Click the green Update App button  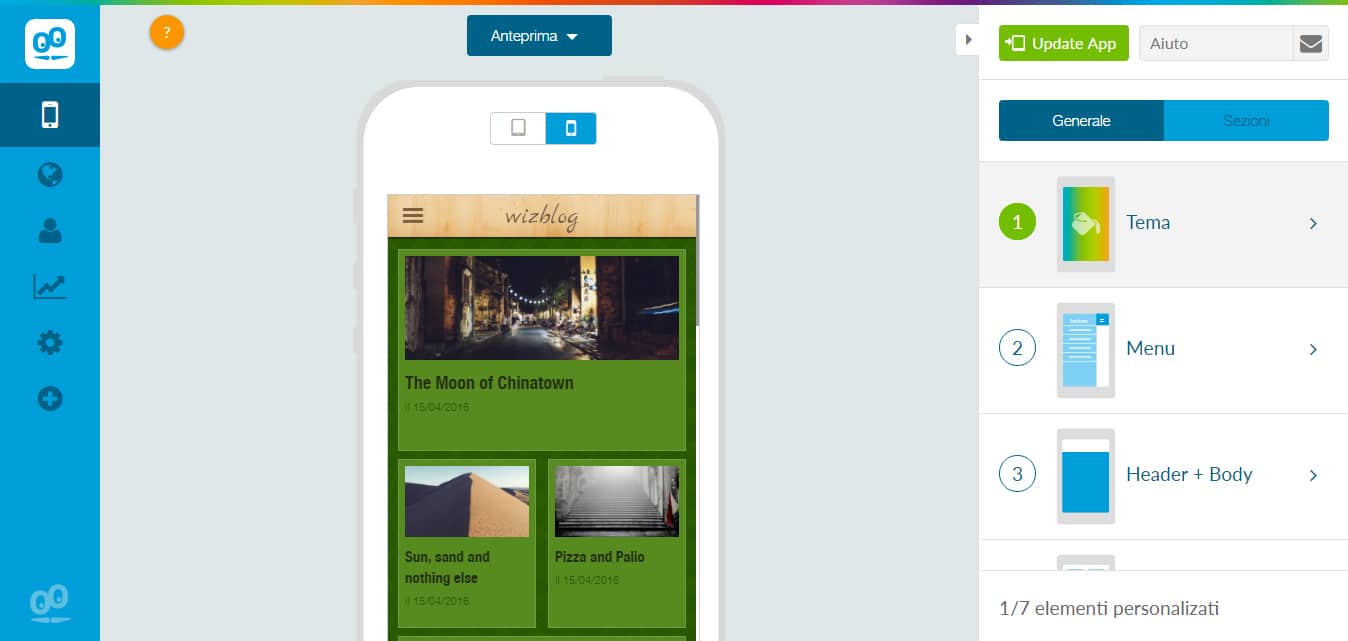[x=1063, y=43]
